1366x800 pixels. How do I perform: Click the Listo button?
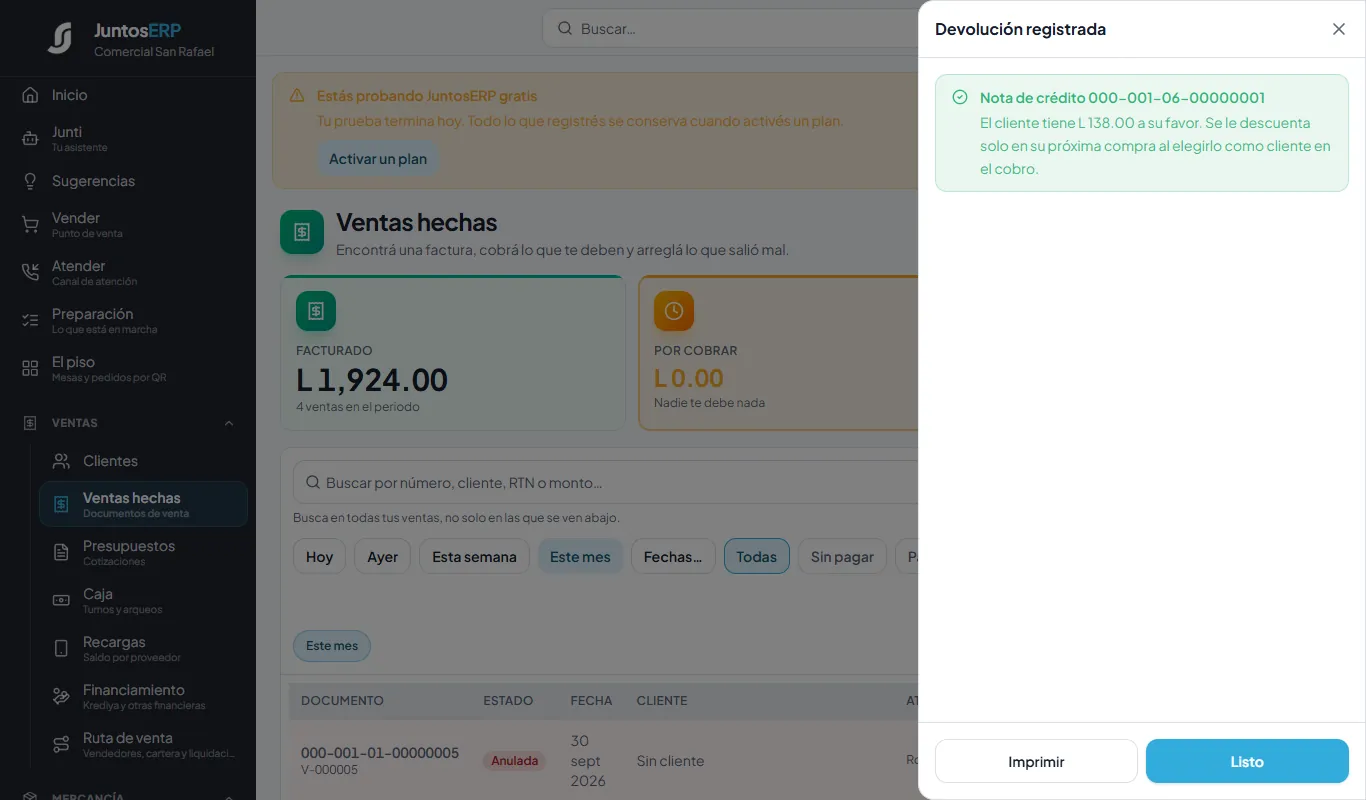[x=1247, y=761]
